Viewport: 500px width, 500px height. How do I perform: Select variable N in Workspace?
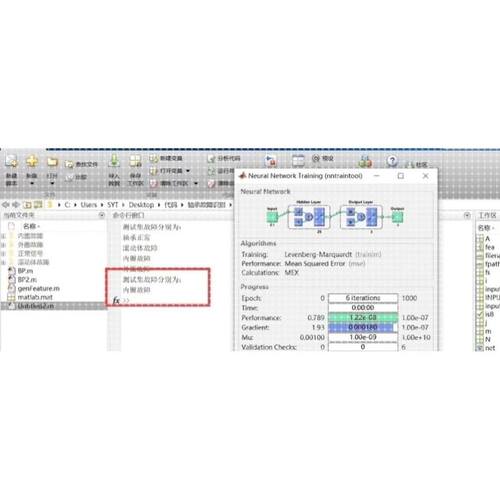(488, 339)
